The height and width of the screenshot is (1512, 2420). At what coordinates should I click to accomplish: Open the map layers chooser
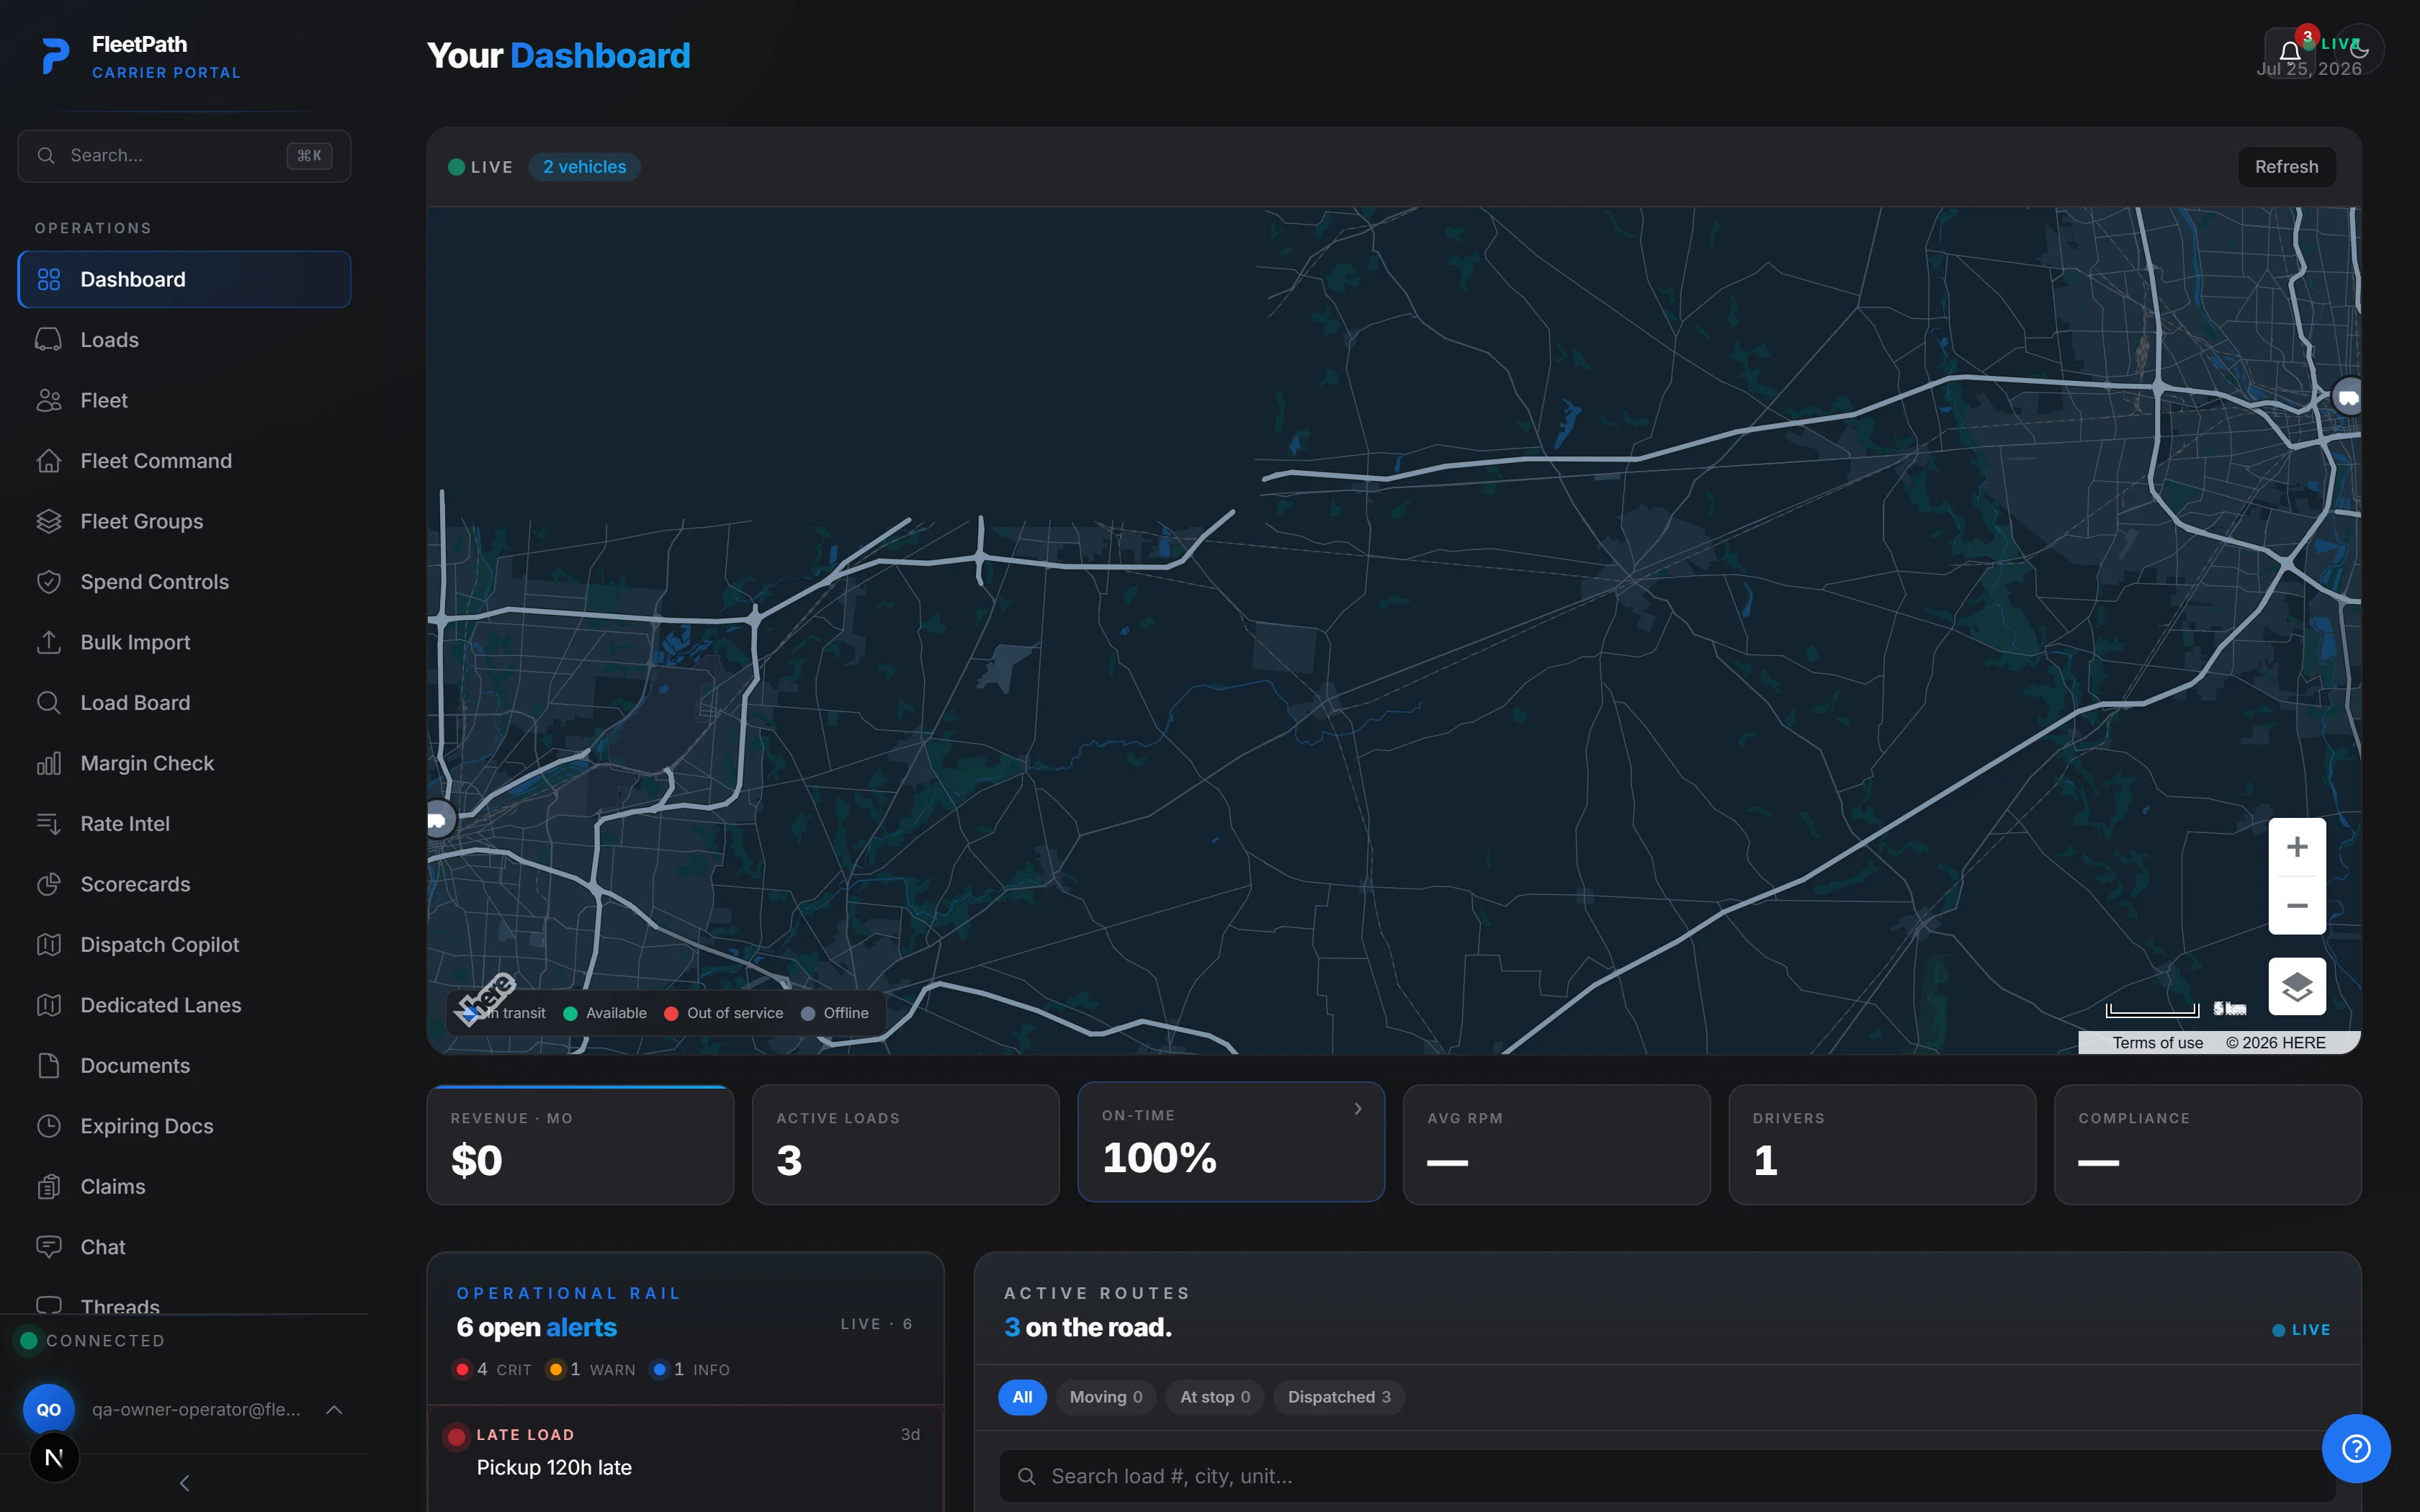click(x=2297, y=987)
